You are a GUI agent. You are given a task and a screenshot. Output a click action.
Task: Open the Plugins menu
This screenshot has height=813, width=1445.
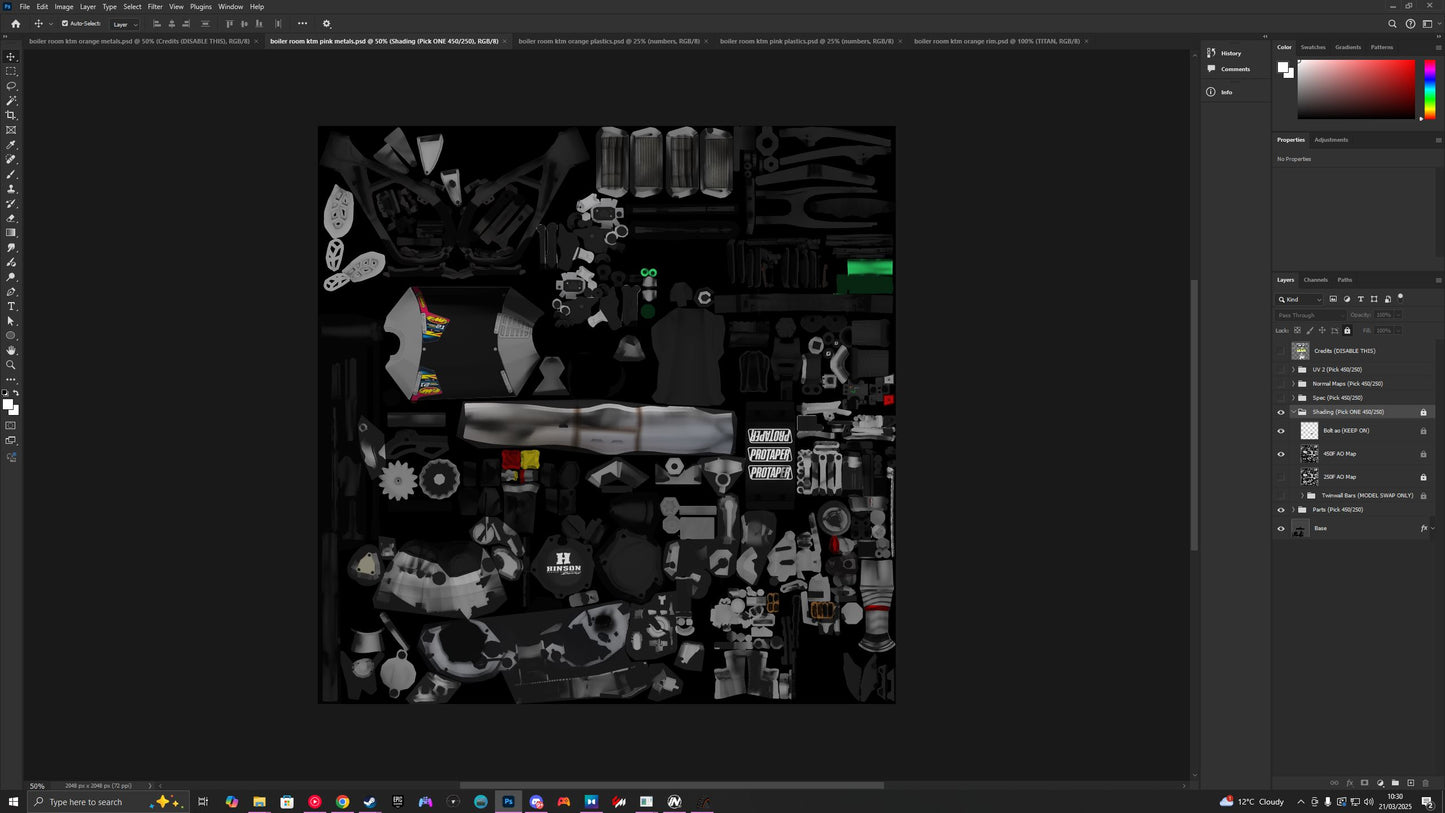tap(201, 7)
